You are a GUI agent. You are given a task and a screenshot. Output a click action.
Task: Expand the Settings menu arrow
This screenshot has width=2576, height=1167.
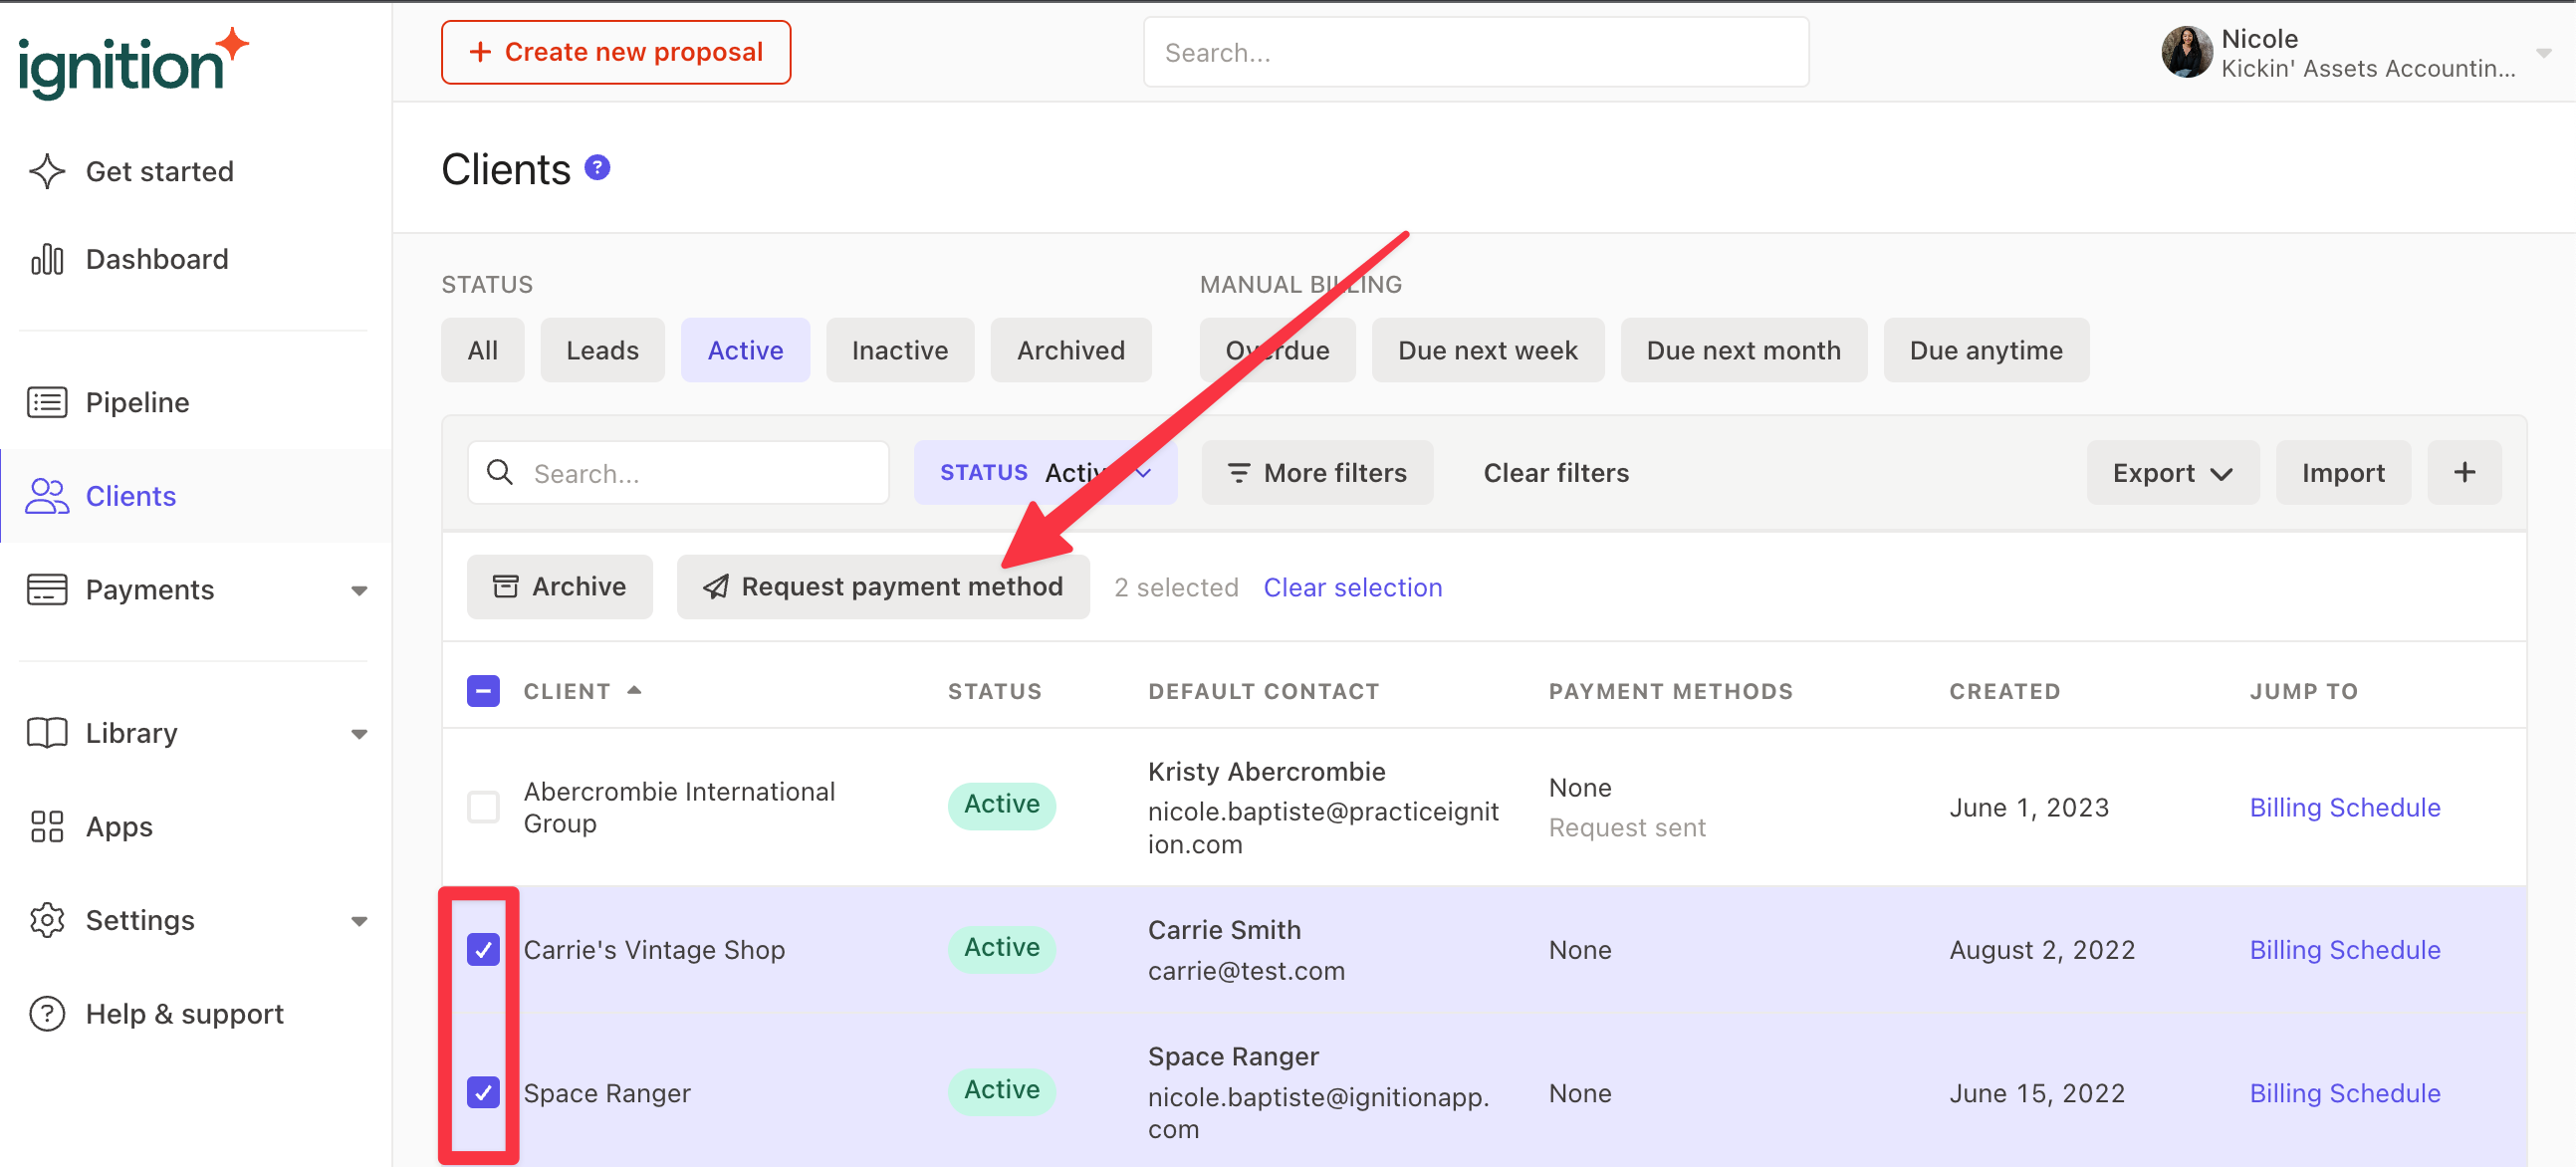[359, 921]
